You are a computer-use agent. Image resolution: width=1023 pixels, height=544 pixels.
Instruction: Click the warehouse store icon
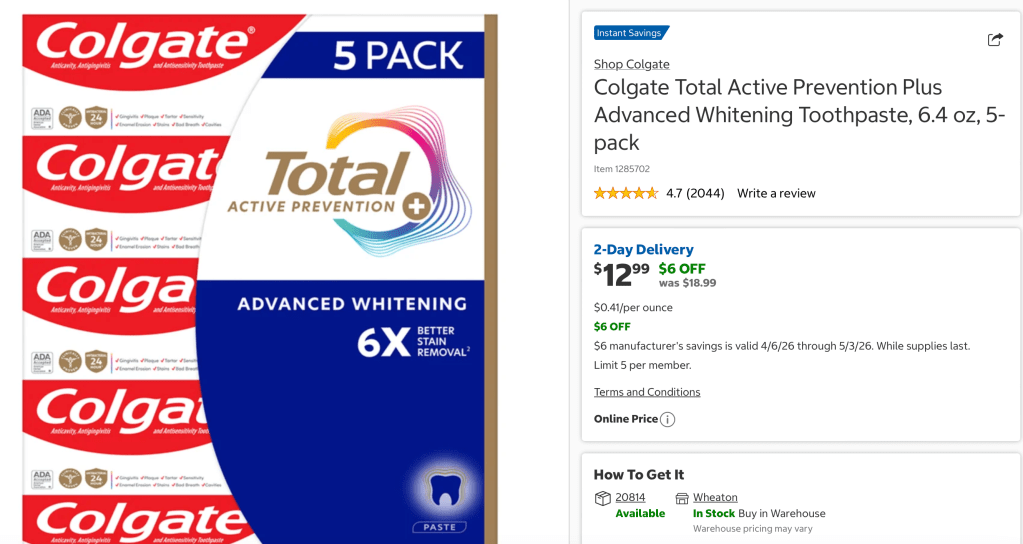pyautogui.click(x=682, y=498)
